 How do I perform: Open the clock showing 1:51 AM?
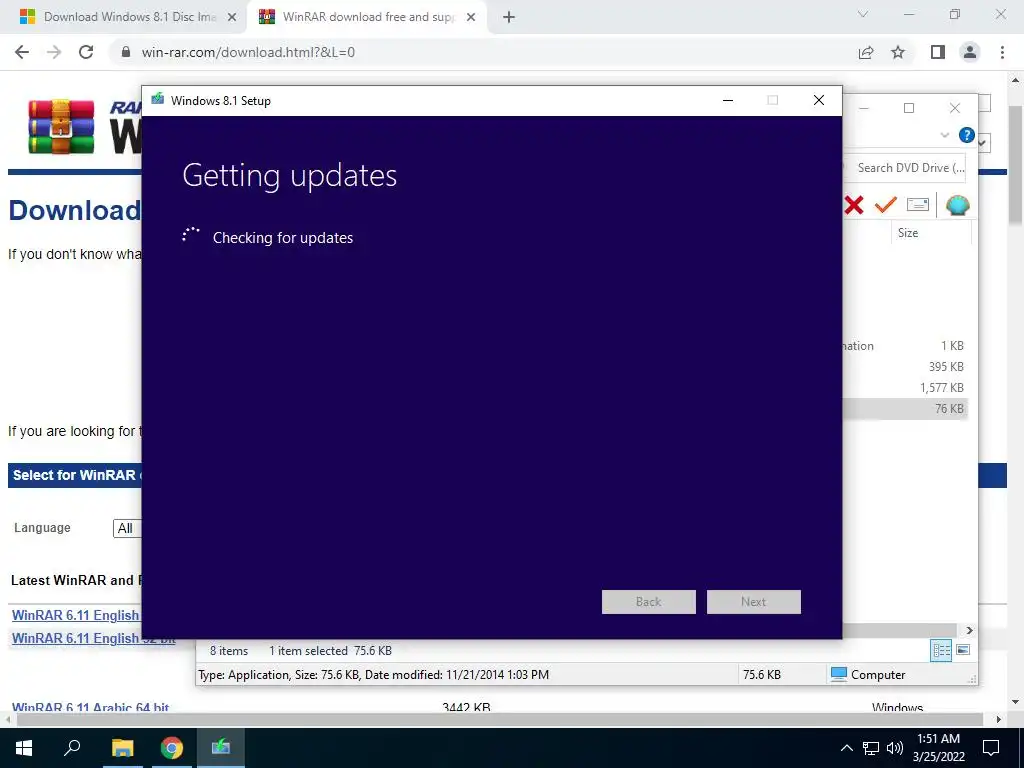tap(938, 748)
